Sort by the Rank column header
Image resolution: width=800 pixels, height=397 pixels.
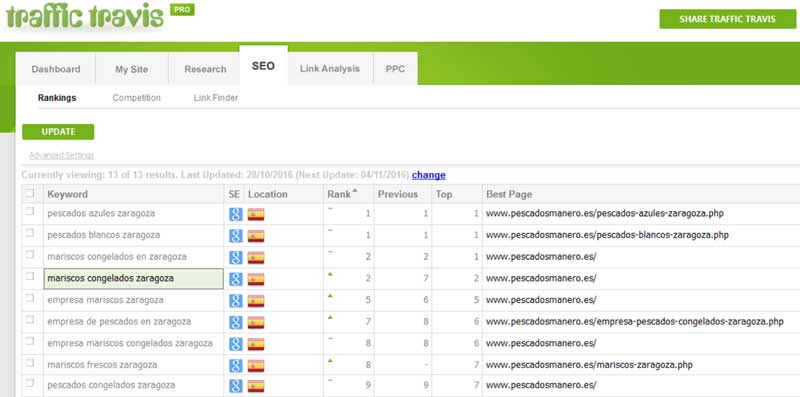click(x=342, y=194)
